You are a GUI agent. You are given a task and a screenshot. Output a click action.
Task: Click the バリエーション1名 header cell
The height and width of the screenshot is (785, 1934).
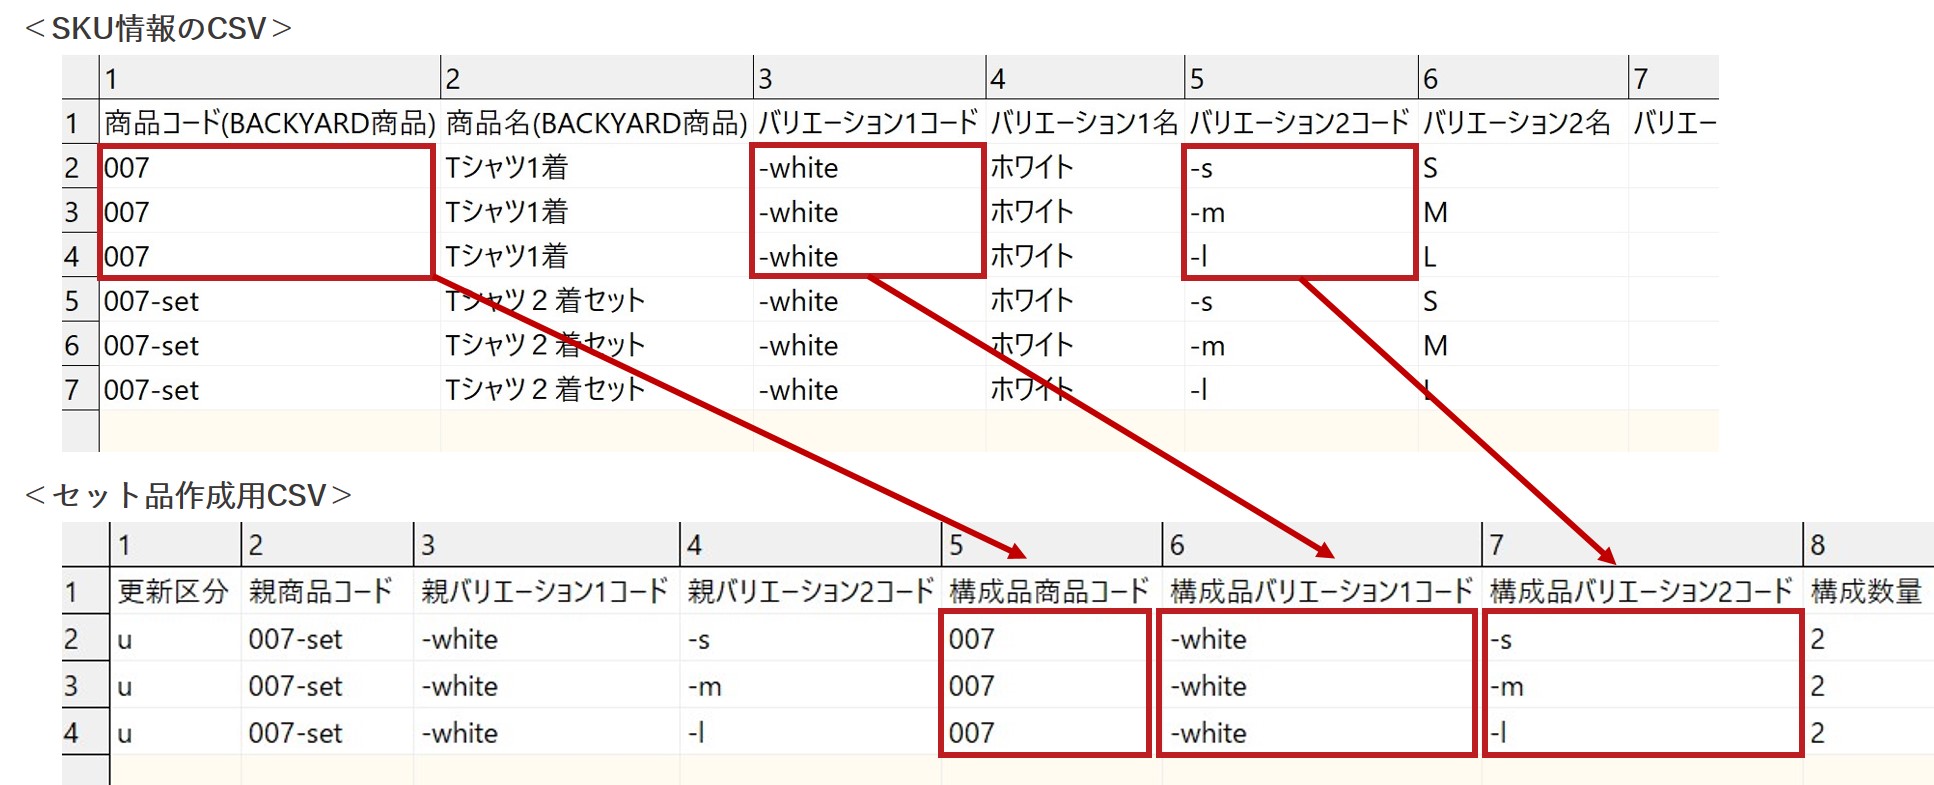(x=1085, y=123)
